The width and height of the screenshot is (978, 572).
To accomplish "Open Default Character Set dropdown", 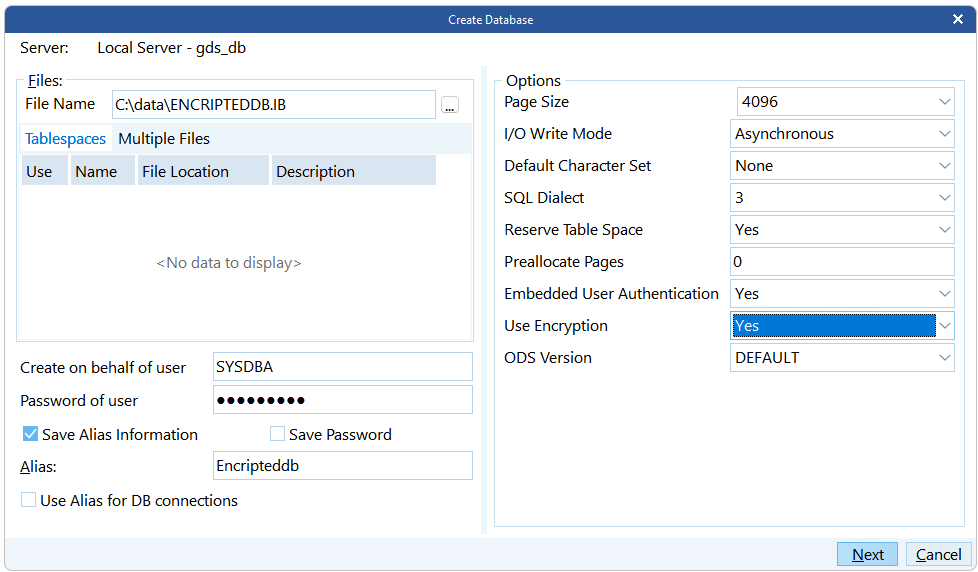I will pos(944,166).
